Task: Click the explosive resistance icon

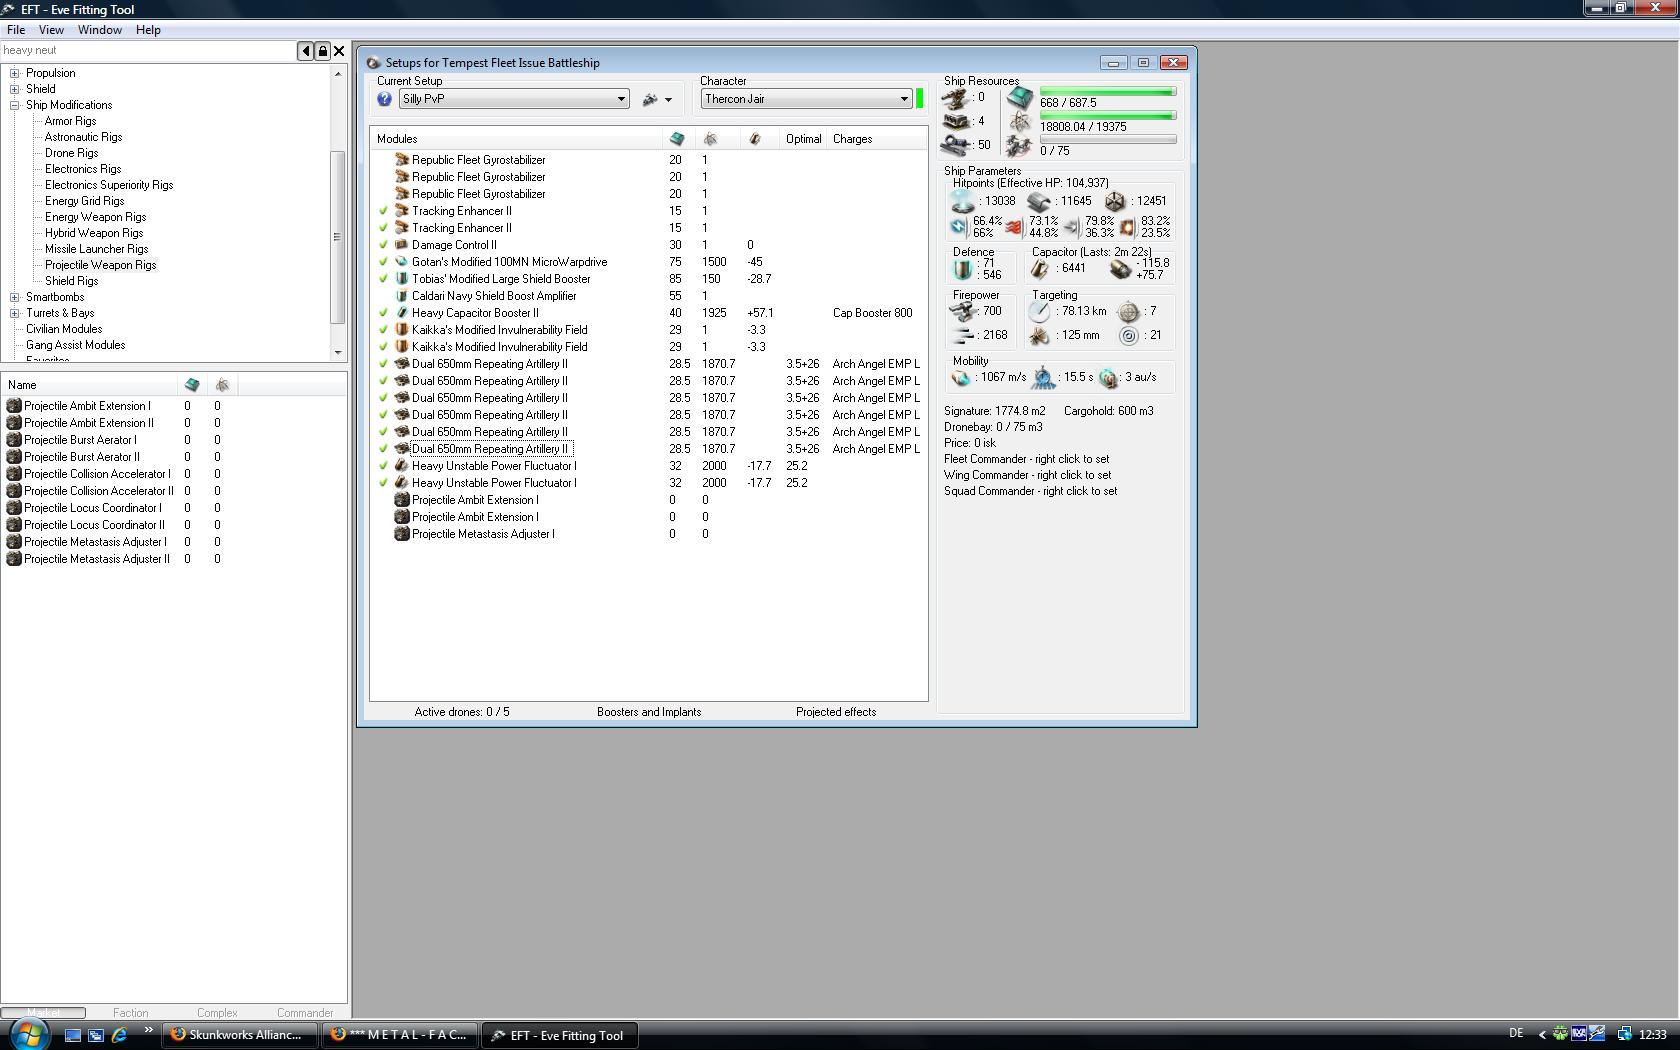Action: [1127, 227]
